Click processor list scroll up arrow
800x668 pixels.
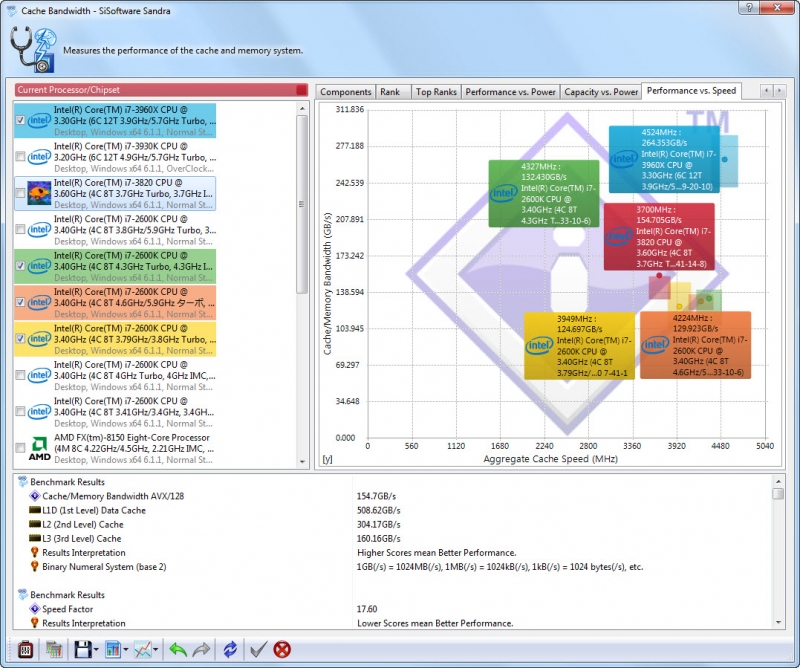(302, 108)
